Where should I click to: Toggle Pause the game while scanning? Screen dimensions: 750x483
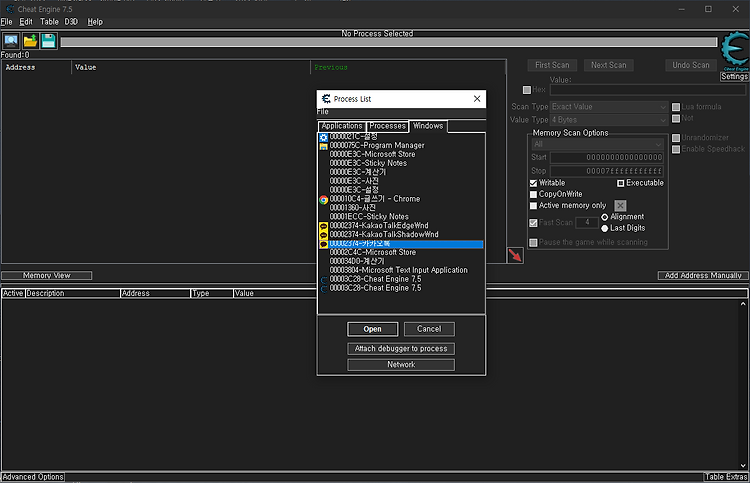(x=533, y=242)
